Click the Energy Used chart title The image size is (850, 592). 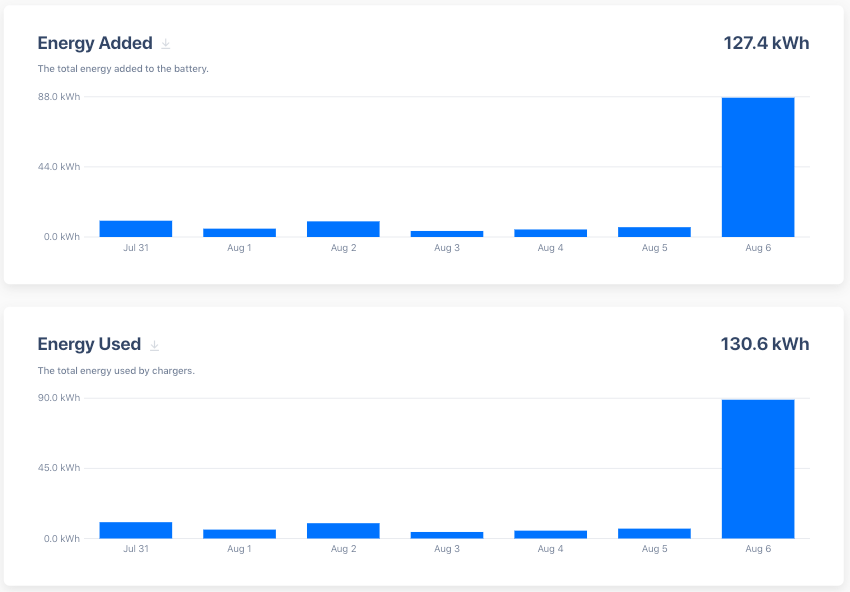(x=89, y=344)
